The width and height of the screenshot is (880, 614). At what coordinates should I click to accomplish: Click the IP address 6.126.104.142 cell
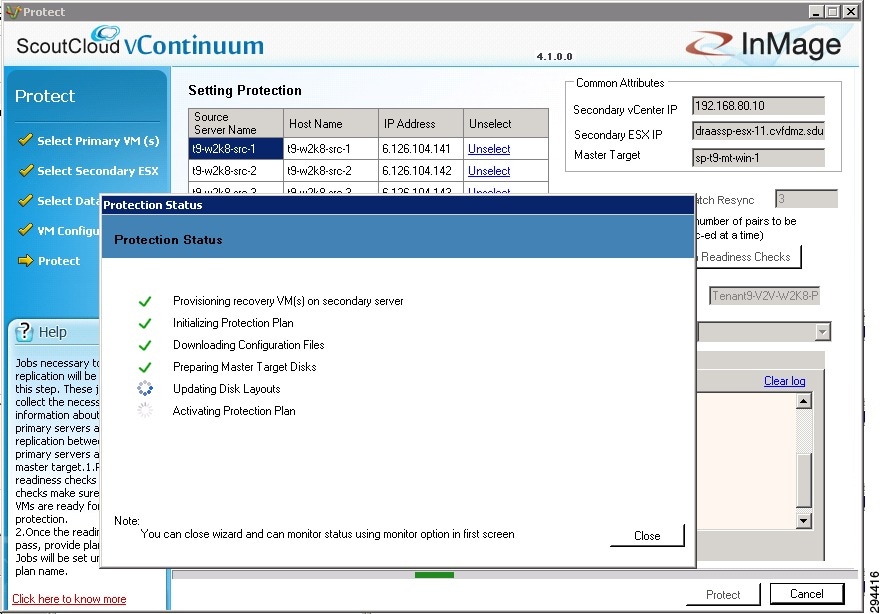(421, 171)
